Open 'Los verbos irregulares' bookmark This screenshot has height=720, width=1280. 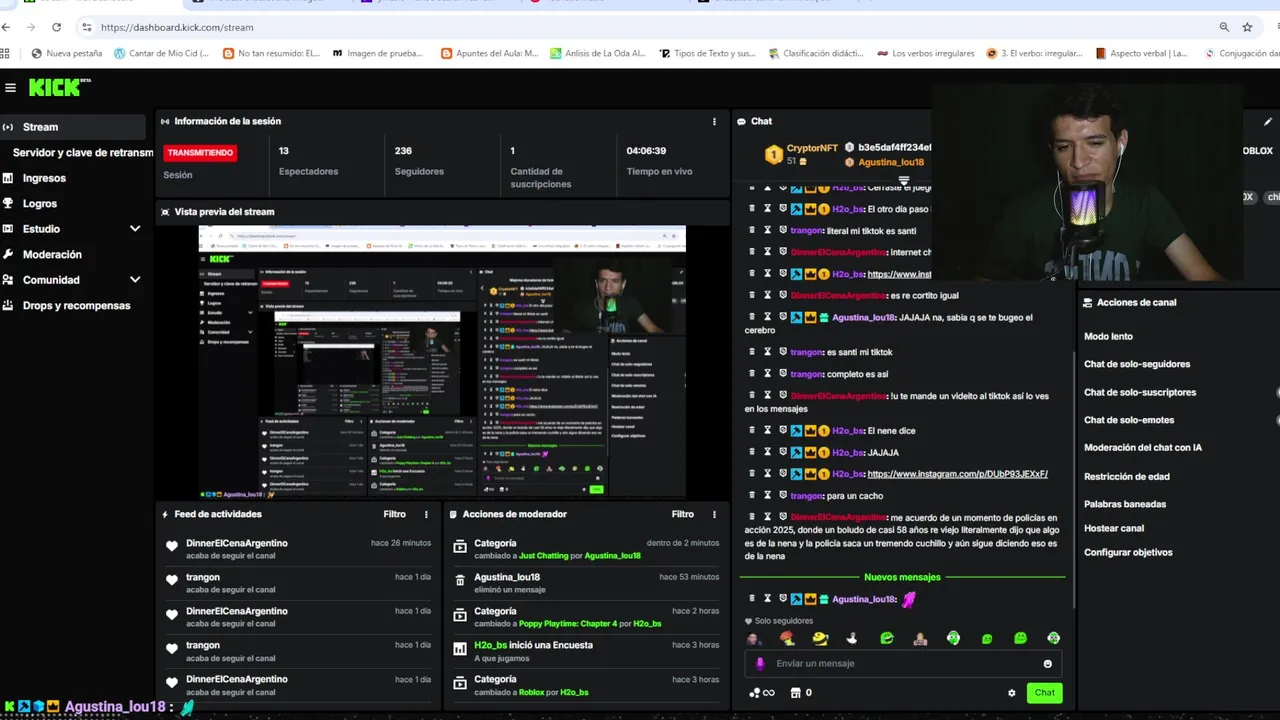[x=926, y=53]
